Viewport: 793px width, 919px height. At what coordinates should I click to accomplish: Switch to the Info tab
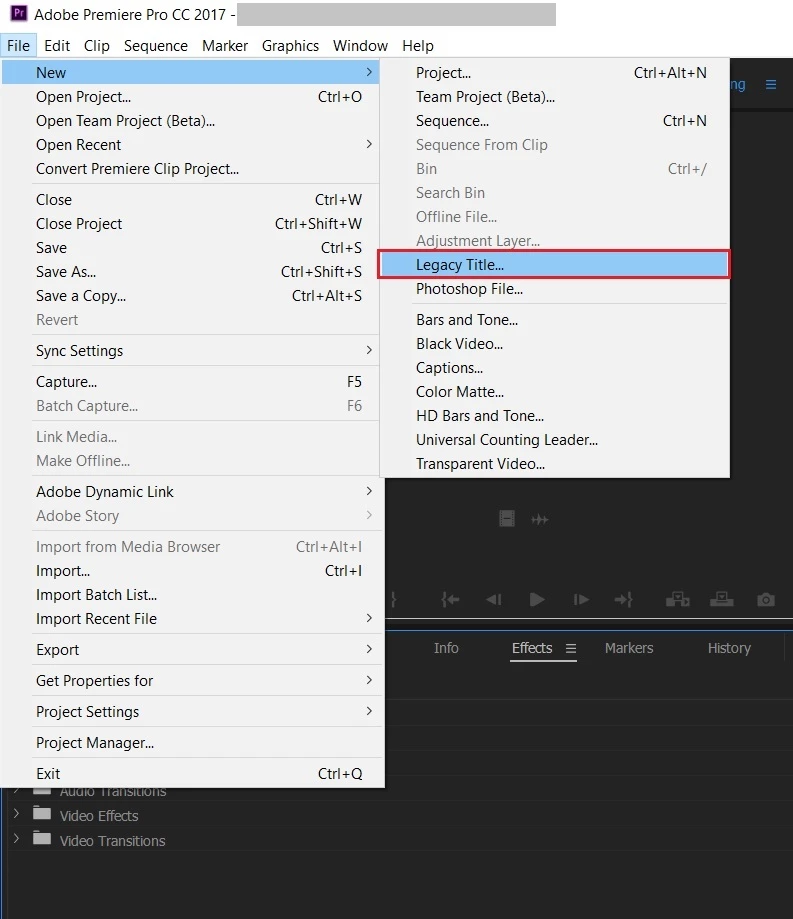point(446,648)
